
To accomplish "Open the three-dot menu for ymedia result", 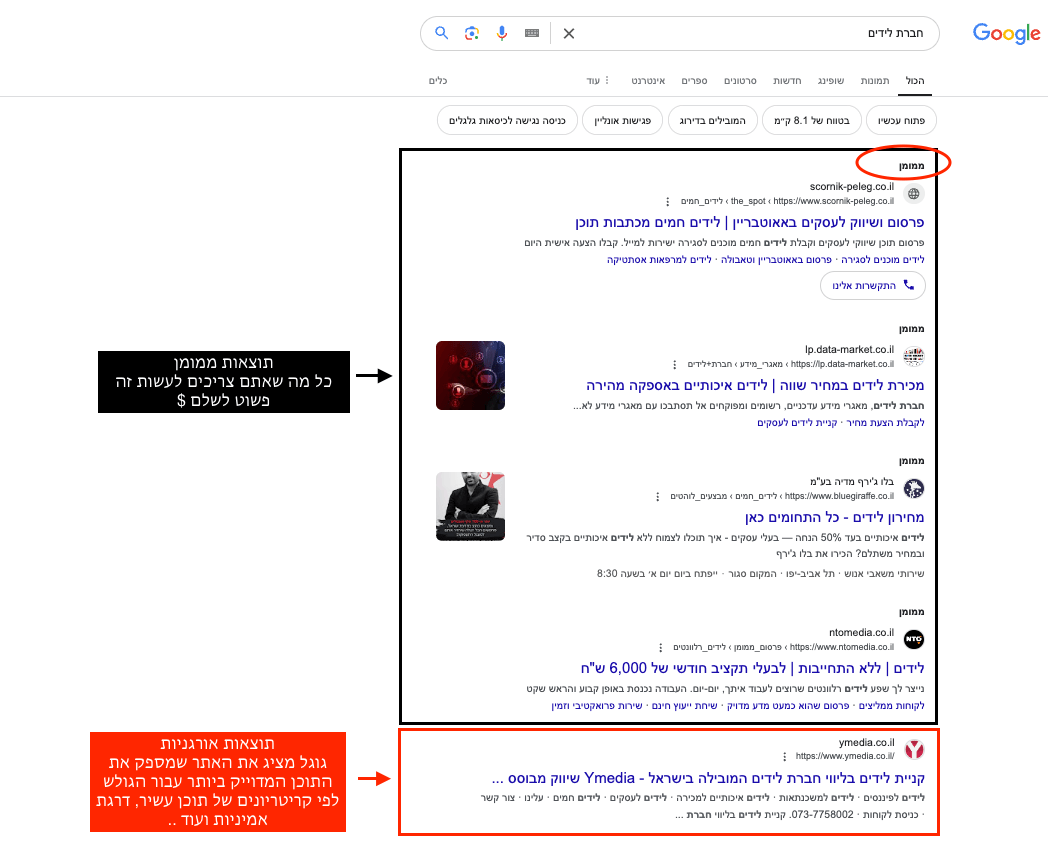I will tap(785, 756).
